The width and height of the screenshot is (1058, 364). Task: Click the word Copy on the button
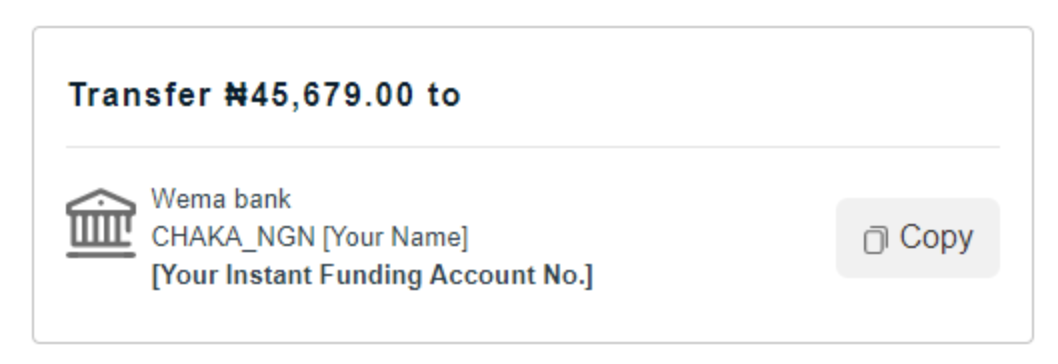click(936, 238)
